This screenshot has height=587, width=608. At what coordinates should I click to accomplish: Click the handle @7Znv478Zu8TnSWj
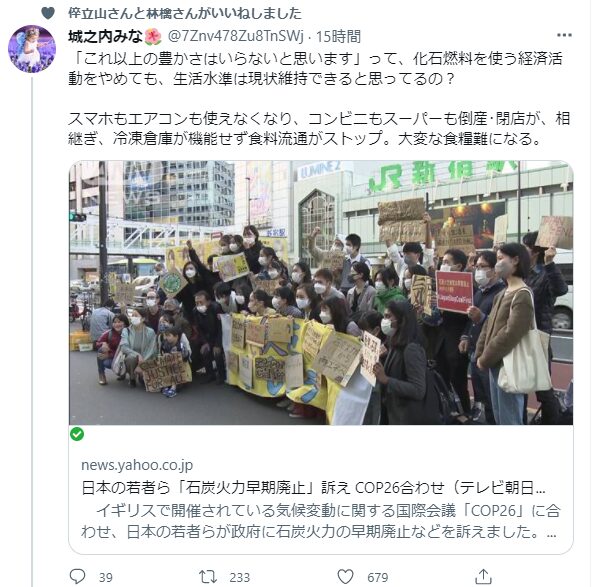click(236, 36)
